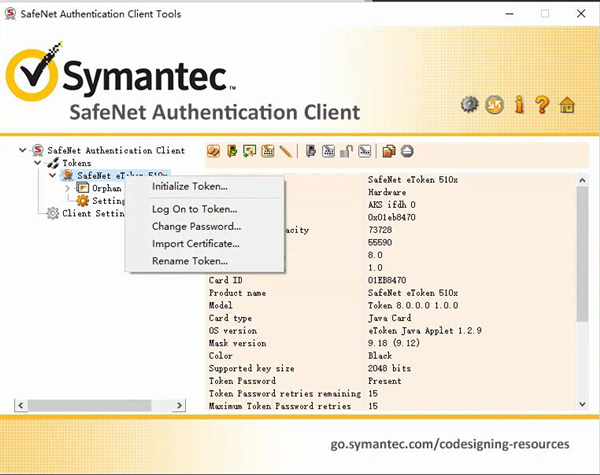The image size is (600, 475).
Task: Click the 'Token 8.0.0.0 1.0.0' model value
Action: (413, 305)
